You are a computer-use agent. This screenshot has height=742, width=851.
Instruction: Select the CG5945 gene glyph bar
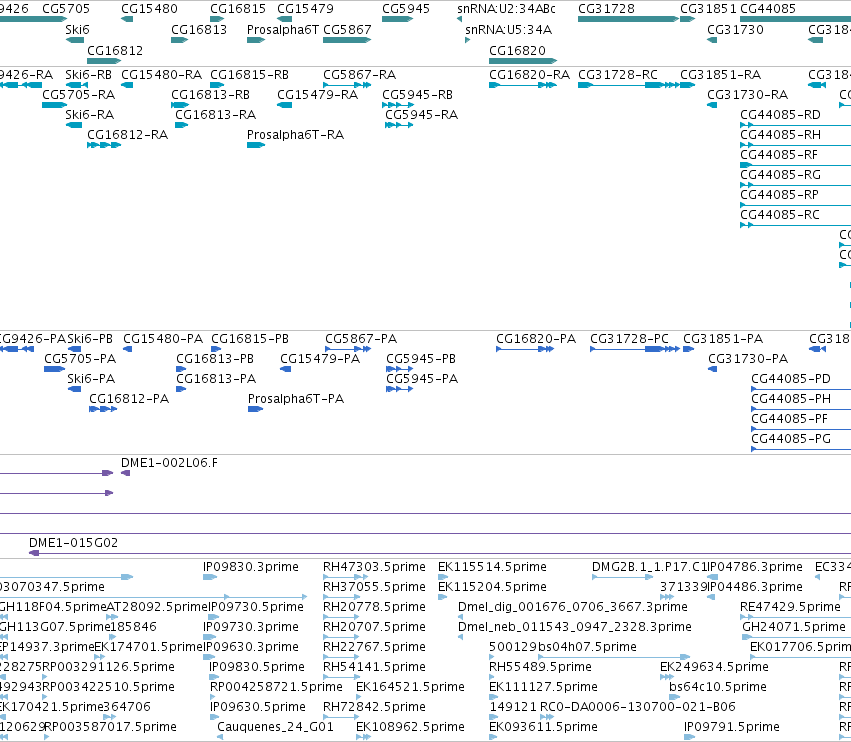coord(397,19)
